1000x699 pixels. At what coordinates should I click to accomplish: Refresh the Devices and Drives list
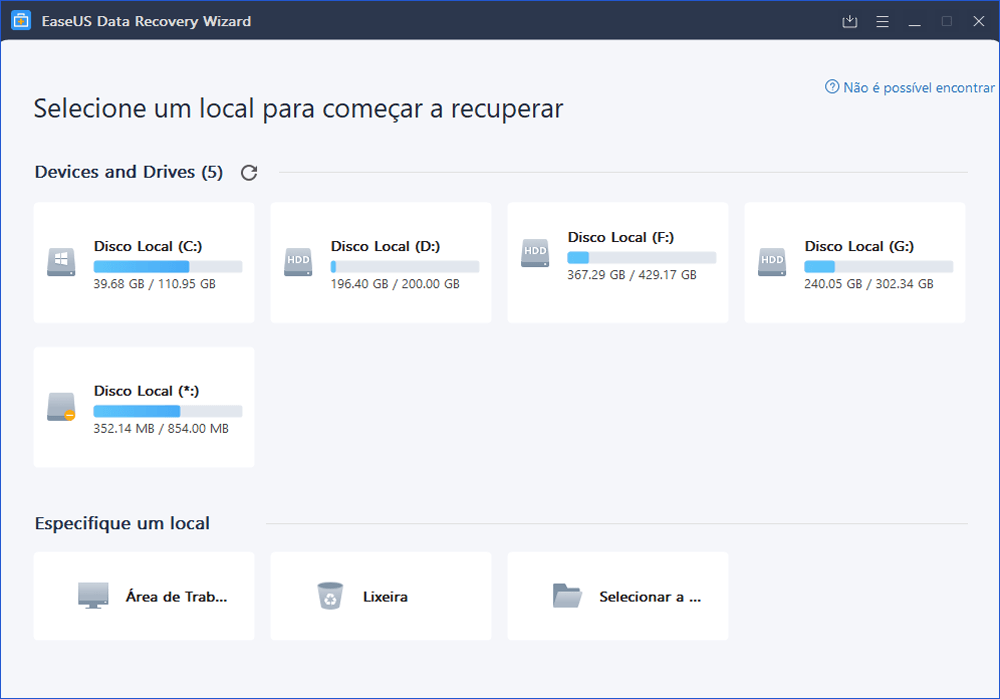[x=248, y=172]
